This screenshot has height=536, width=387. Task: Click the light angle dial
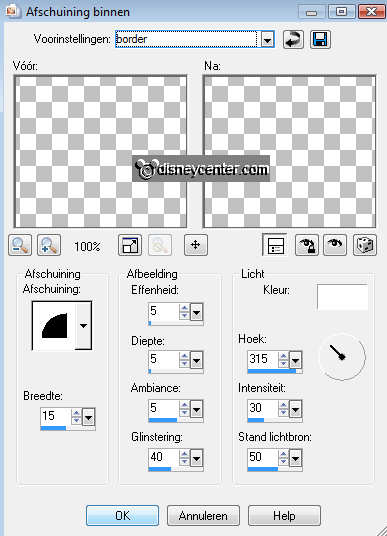[342, 357]
